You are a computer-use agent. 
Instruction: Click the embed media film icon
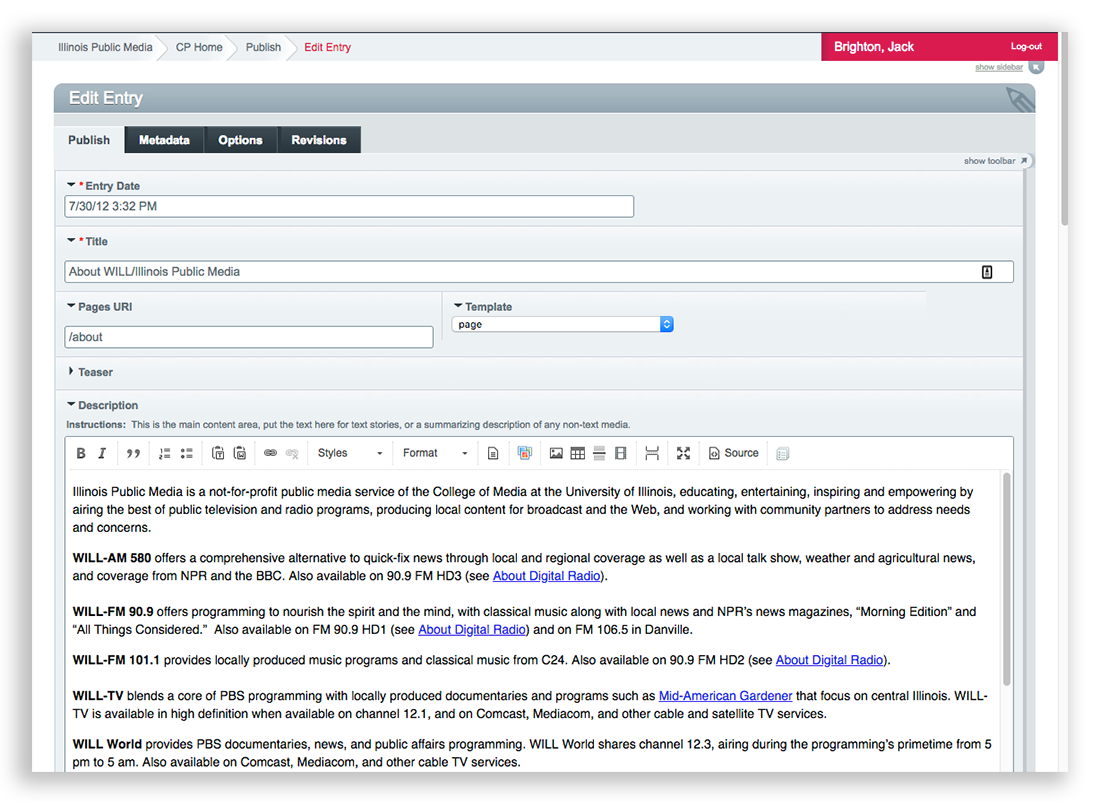click(x=620, y=453)
